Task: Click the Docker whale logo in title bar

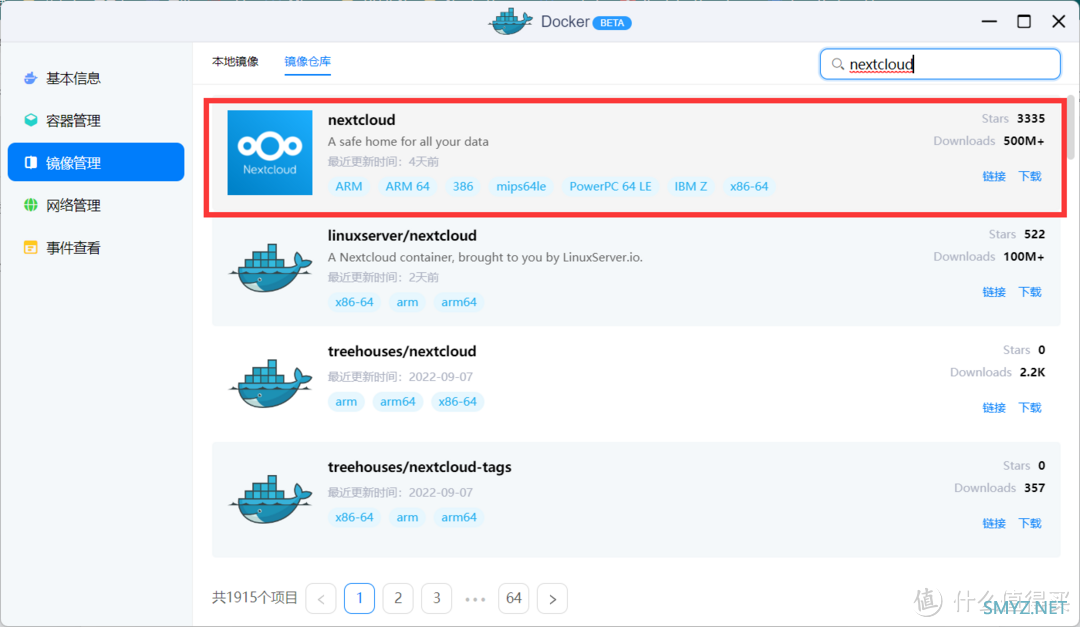Action: tap(510, 21)
